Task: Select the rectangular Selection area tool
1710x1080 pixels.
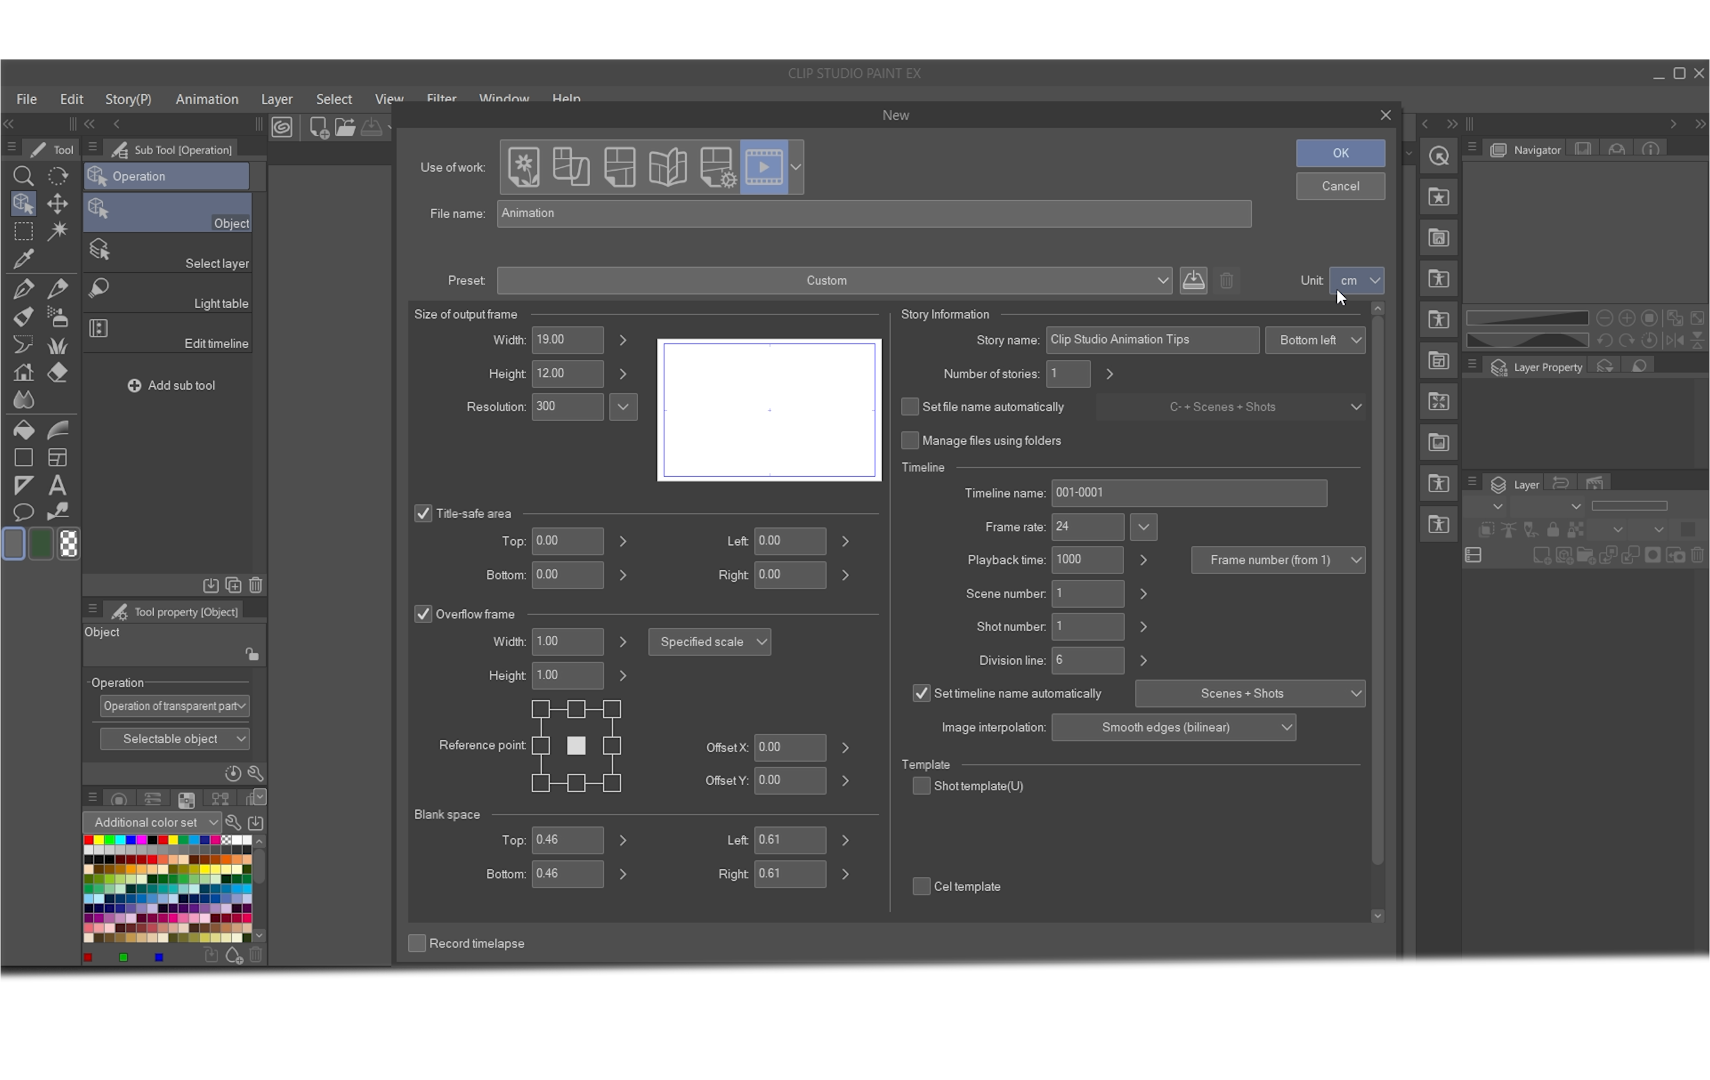Action: point(23,231)
